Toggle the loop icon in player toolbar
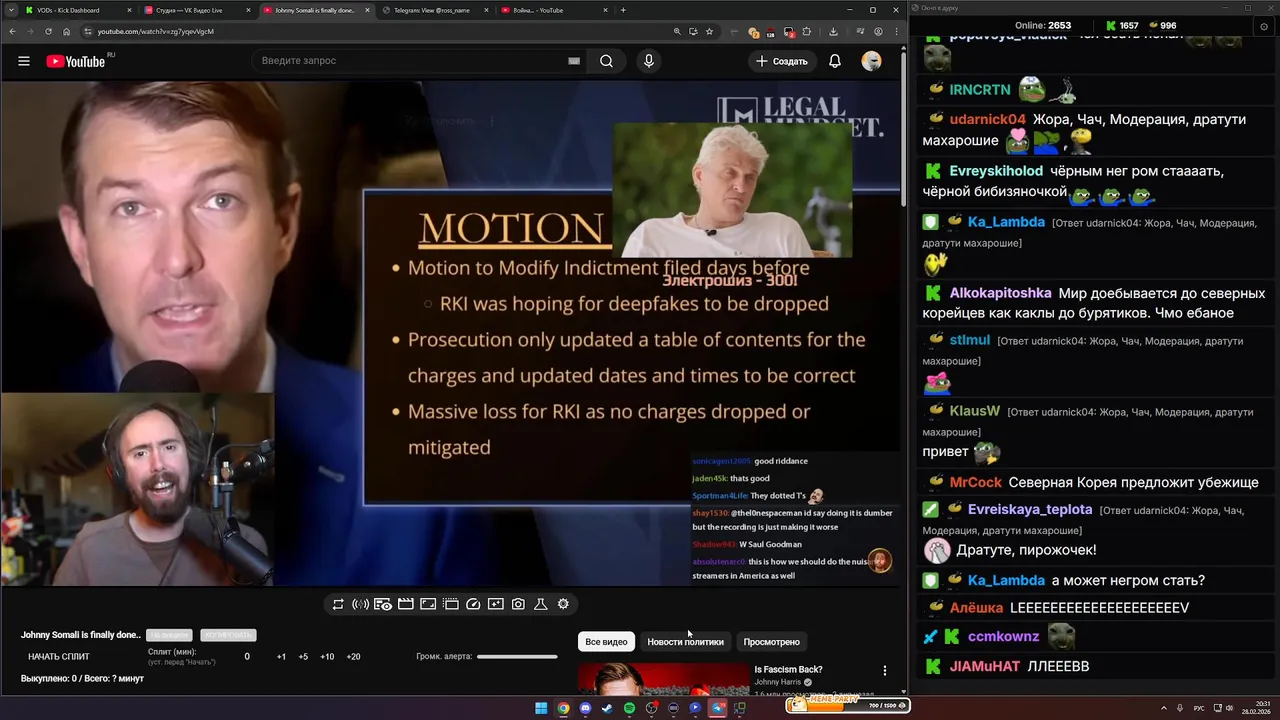The width and height of the screenshot is (1280, 720). point(338,604)
